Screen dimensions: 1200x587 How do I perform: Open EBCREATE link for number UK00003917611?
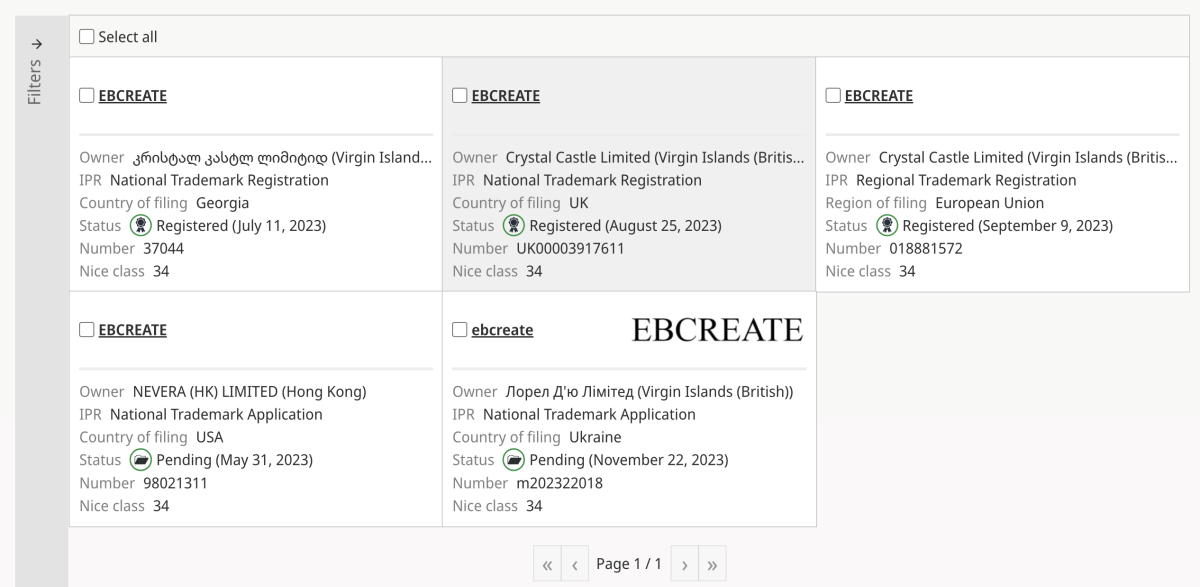click(x=506, y=96)
